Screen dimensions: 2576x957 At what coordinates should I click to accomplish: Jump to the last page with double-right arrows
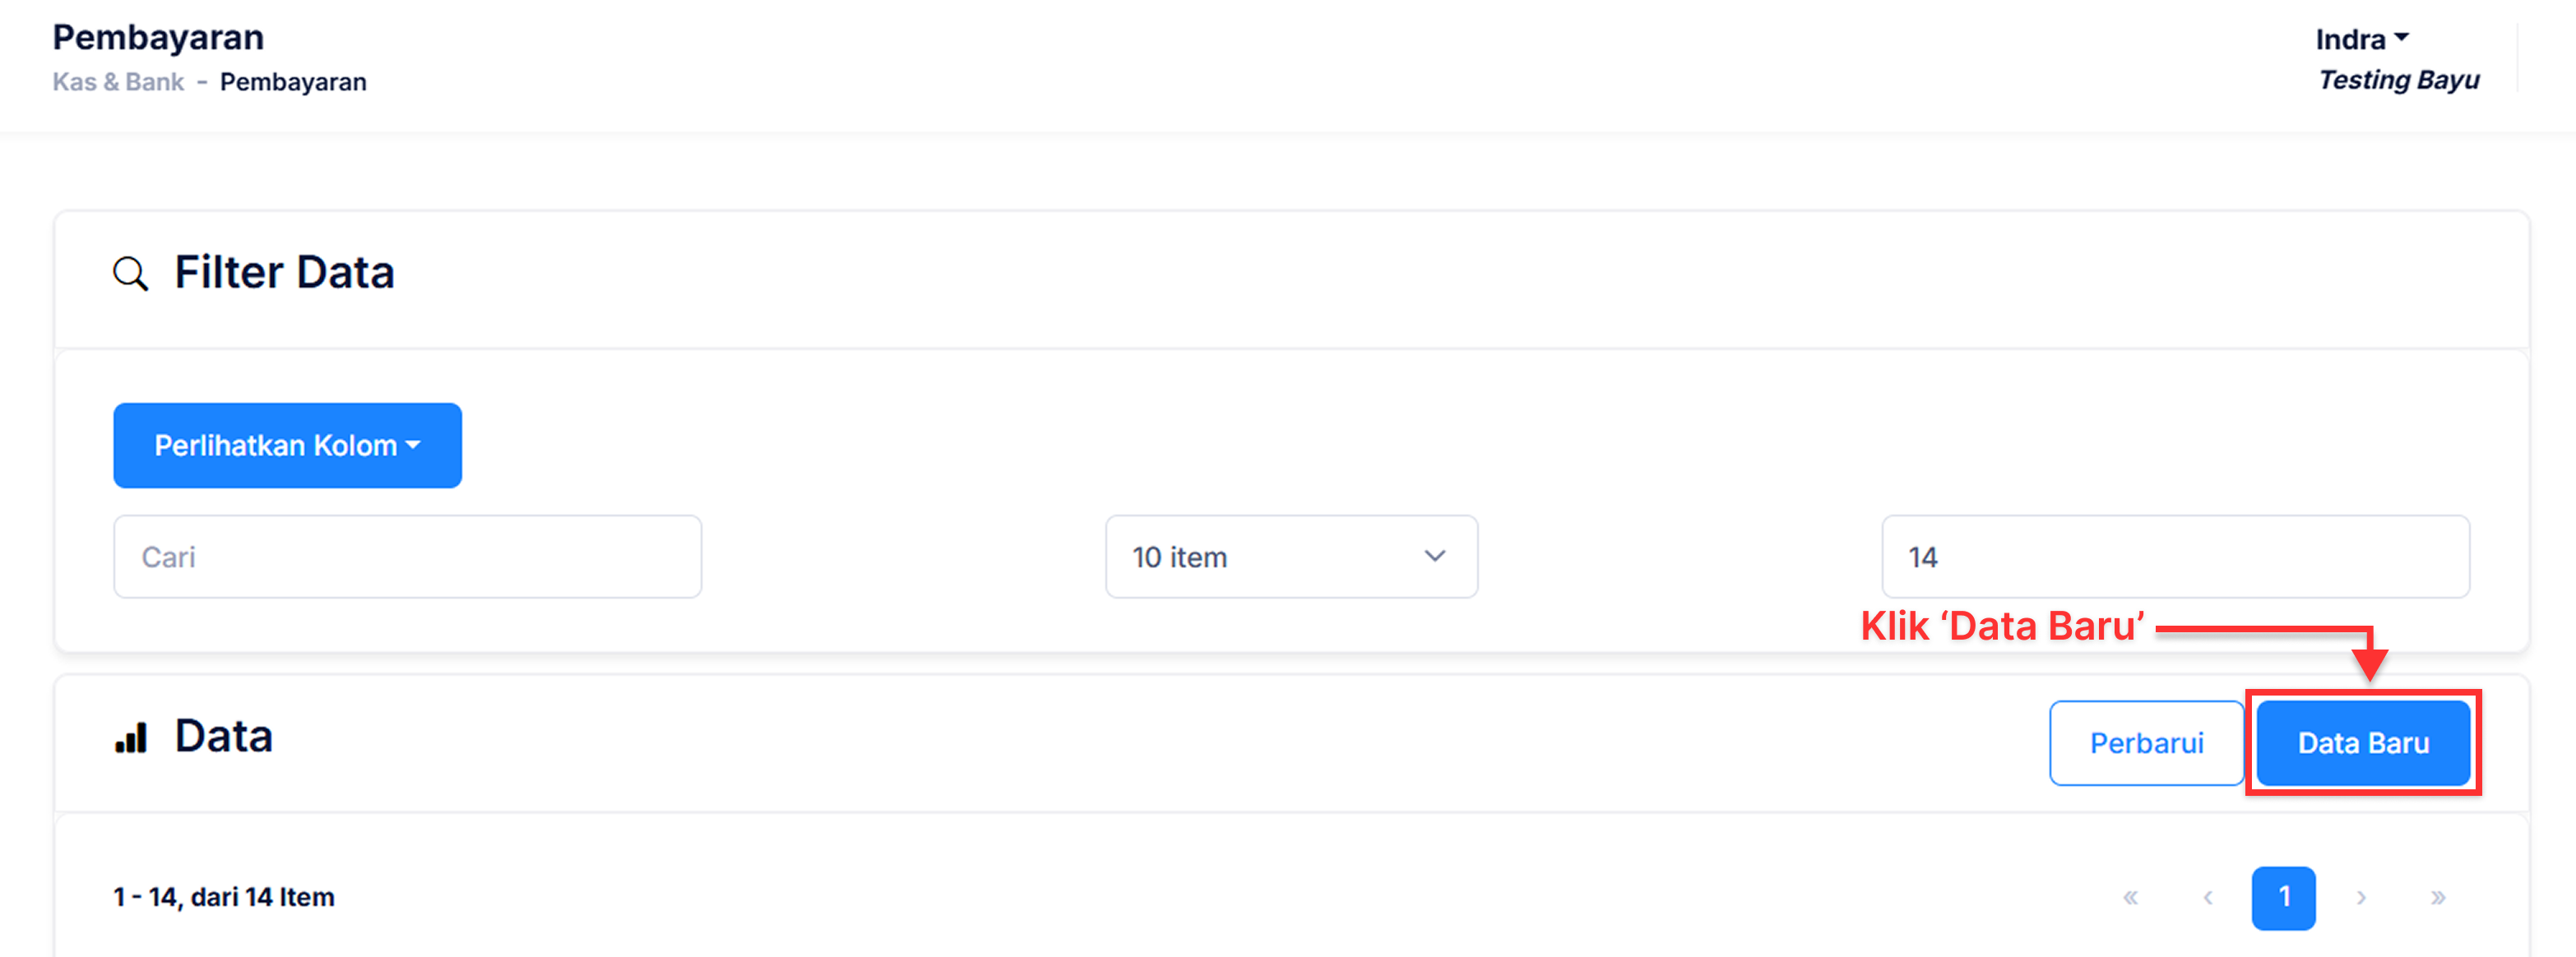click(2437, 897)
